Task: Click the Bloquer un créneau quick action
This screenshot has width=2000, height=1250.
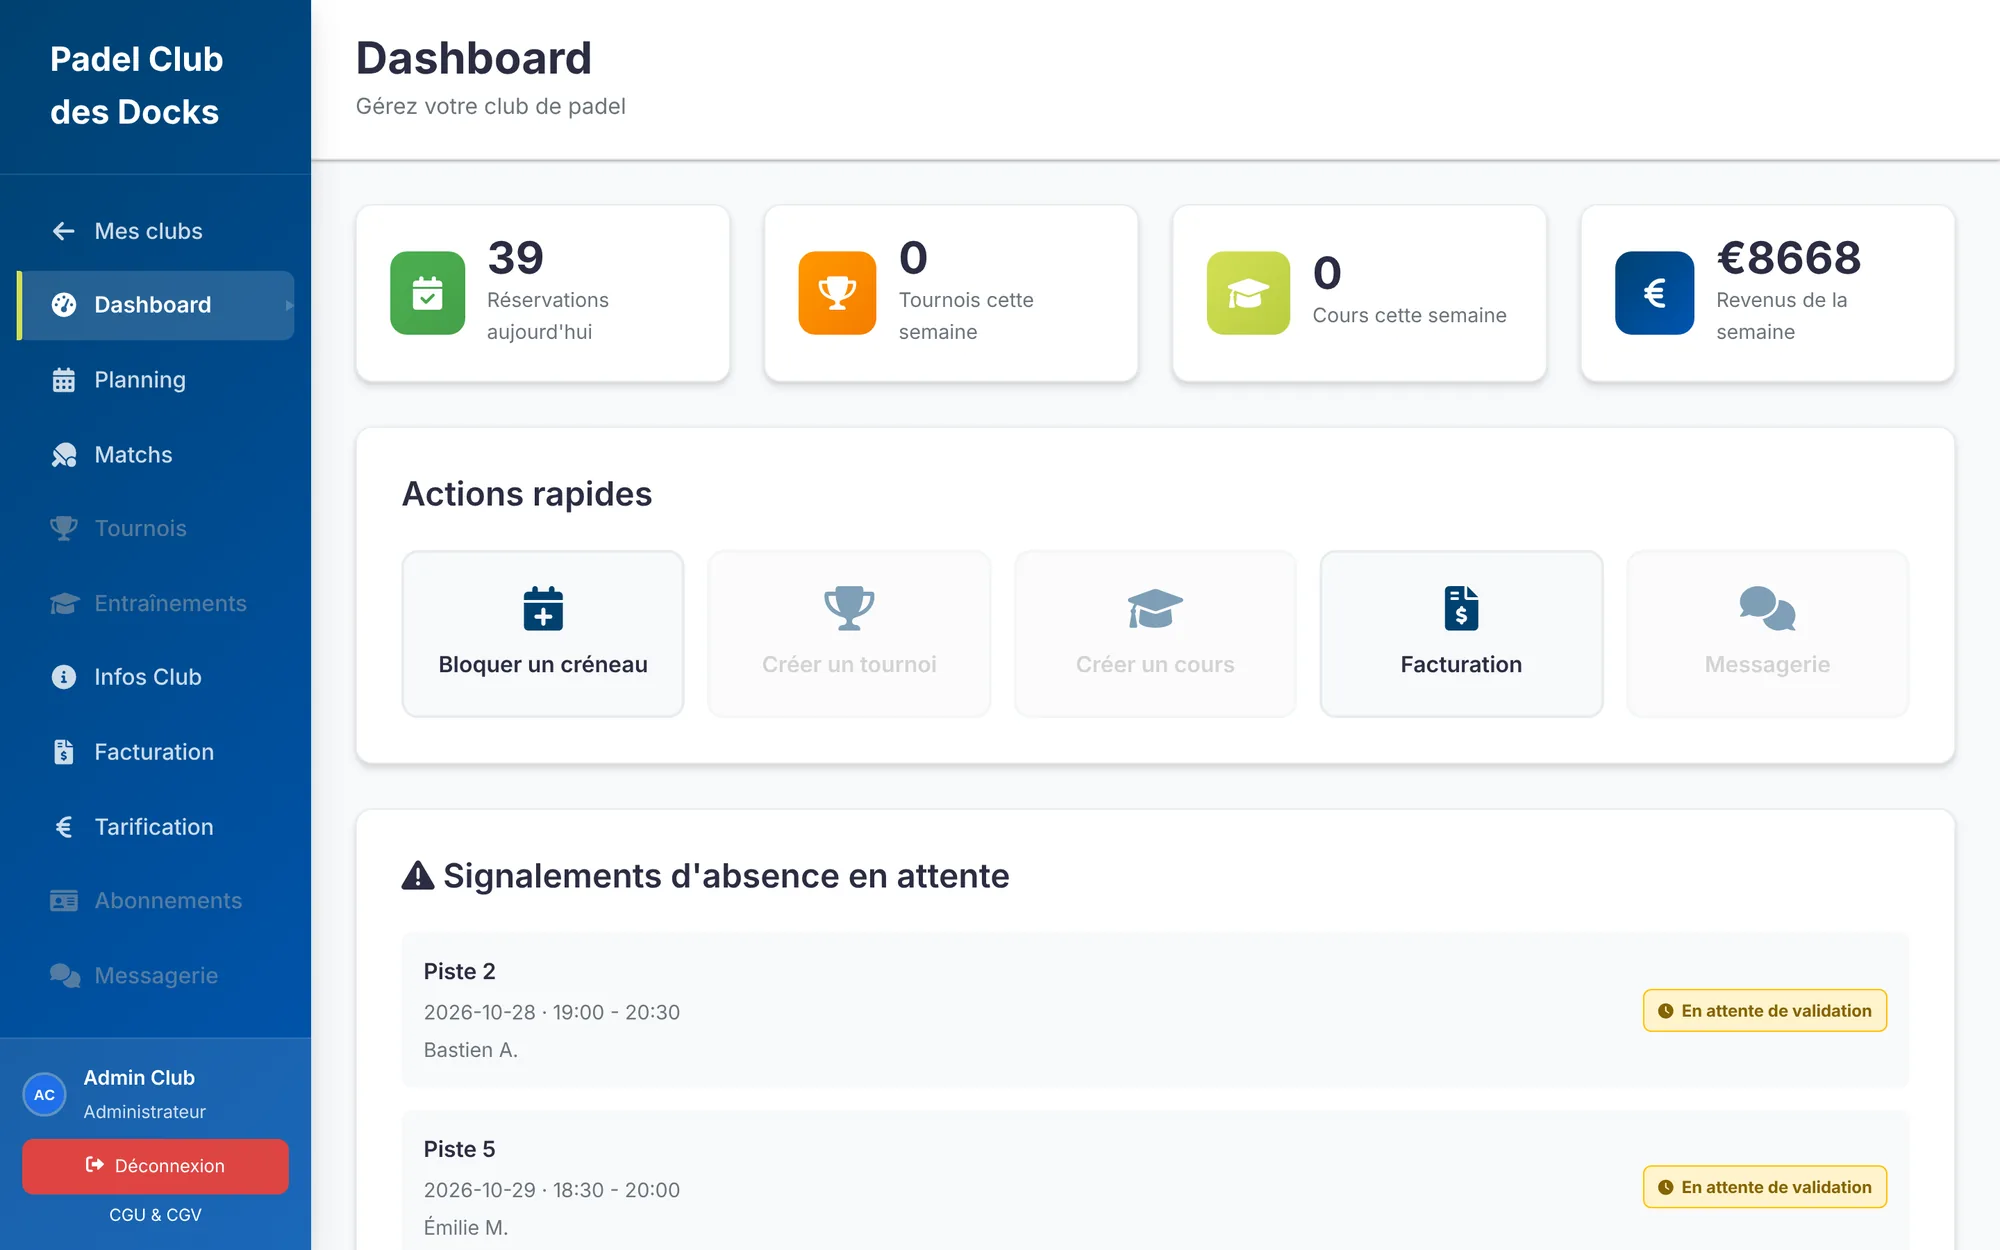Action: (x=543, y=634)
